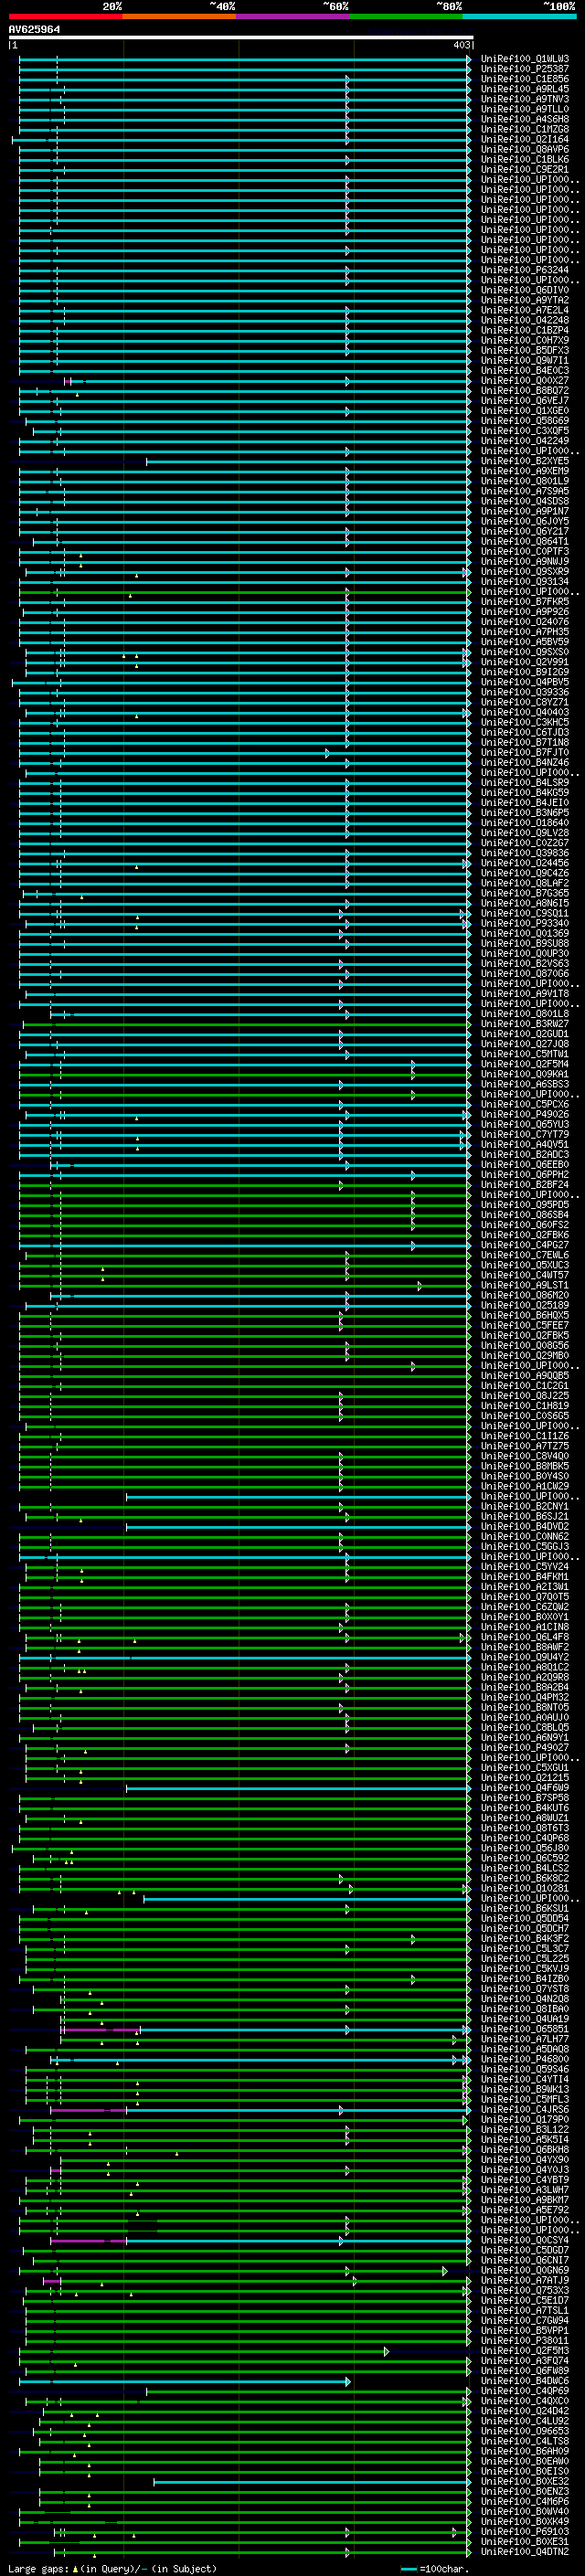Image resolution: width=585 pixels, height=2576 pixels.
Task: Choose hit UniRef100_C1BZP4
Action: point(525,330)
